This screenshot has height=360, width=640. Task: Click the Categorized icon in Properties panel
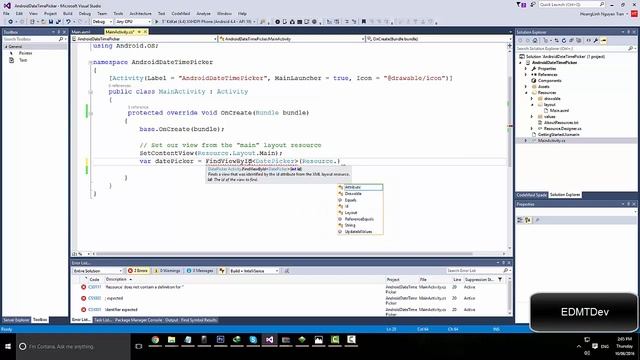(x=520, y=220)
